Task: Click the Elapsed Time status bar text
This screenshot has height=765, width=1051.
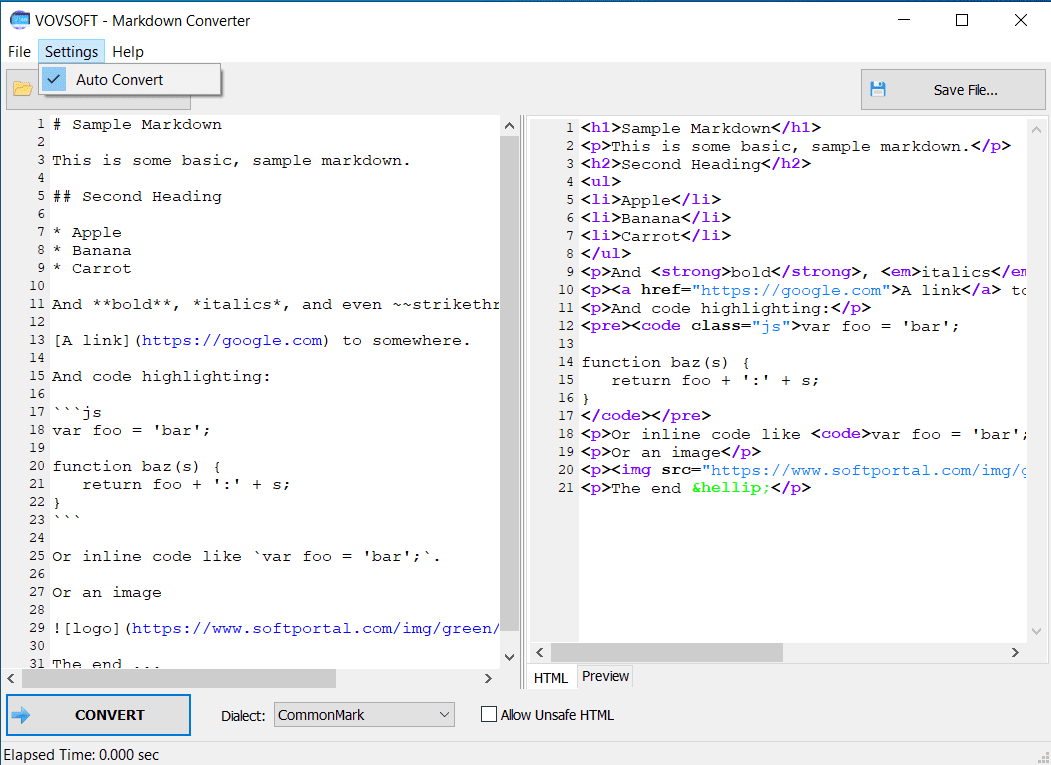Action: 81,755
